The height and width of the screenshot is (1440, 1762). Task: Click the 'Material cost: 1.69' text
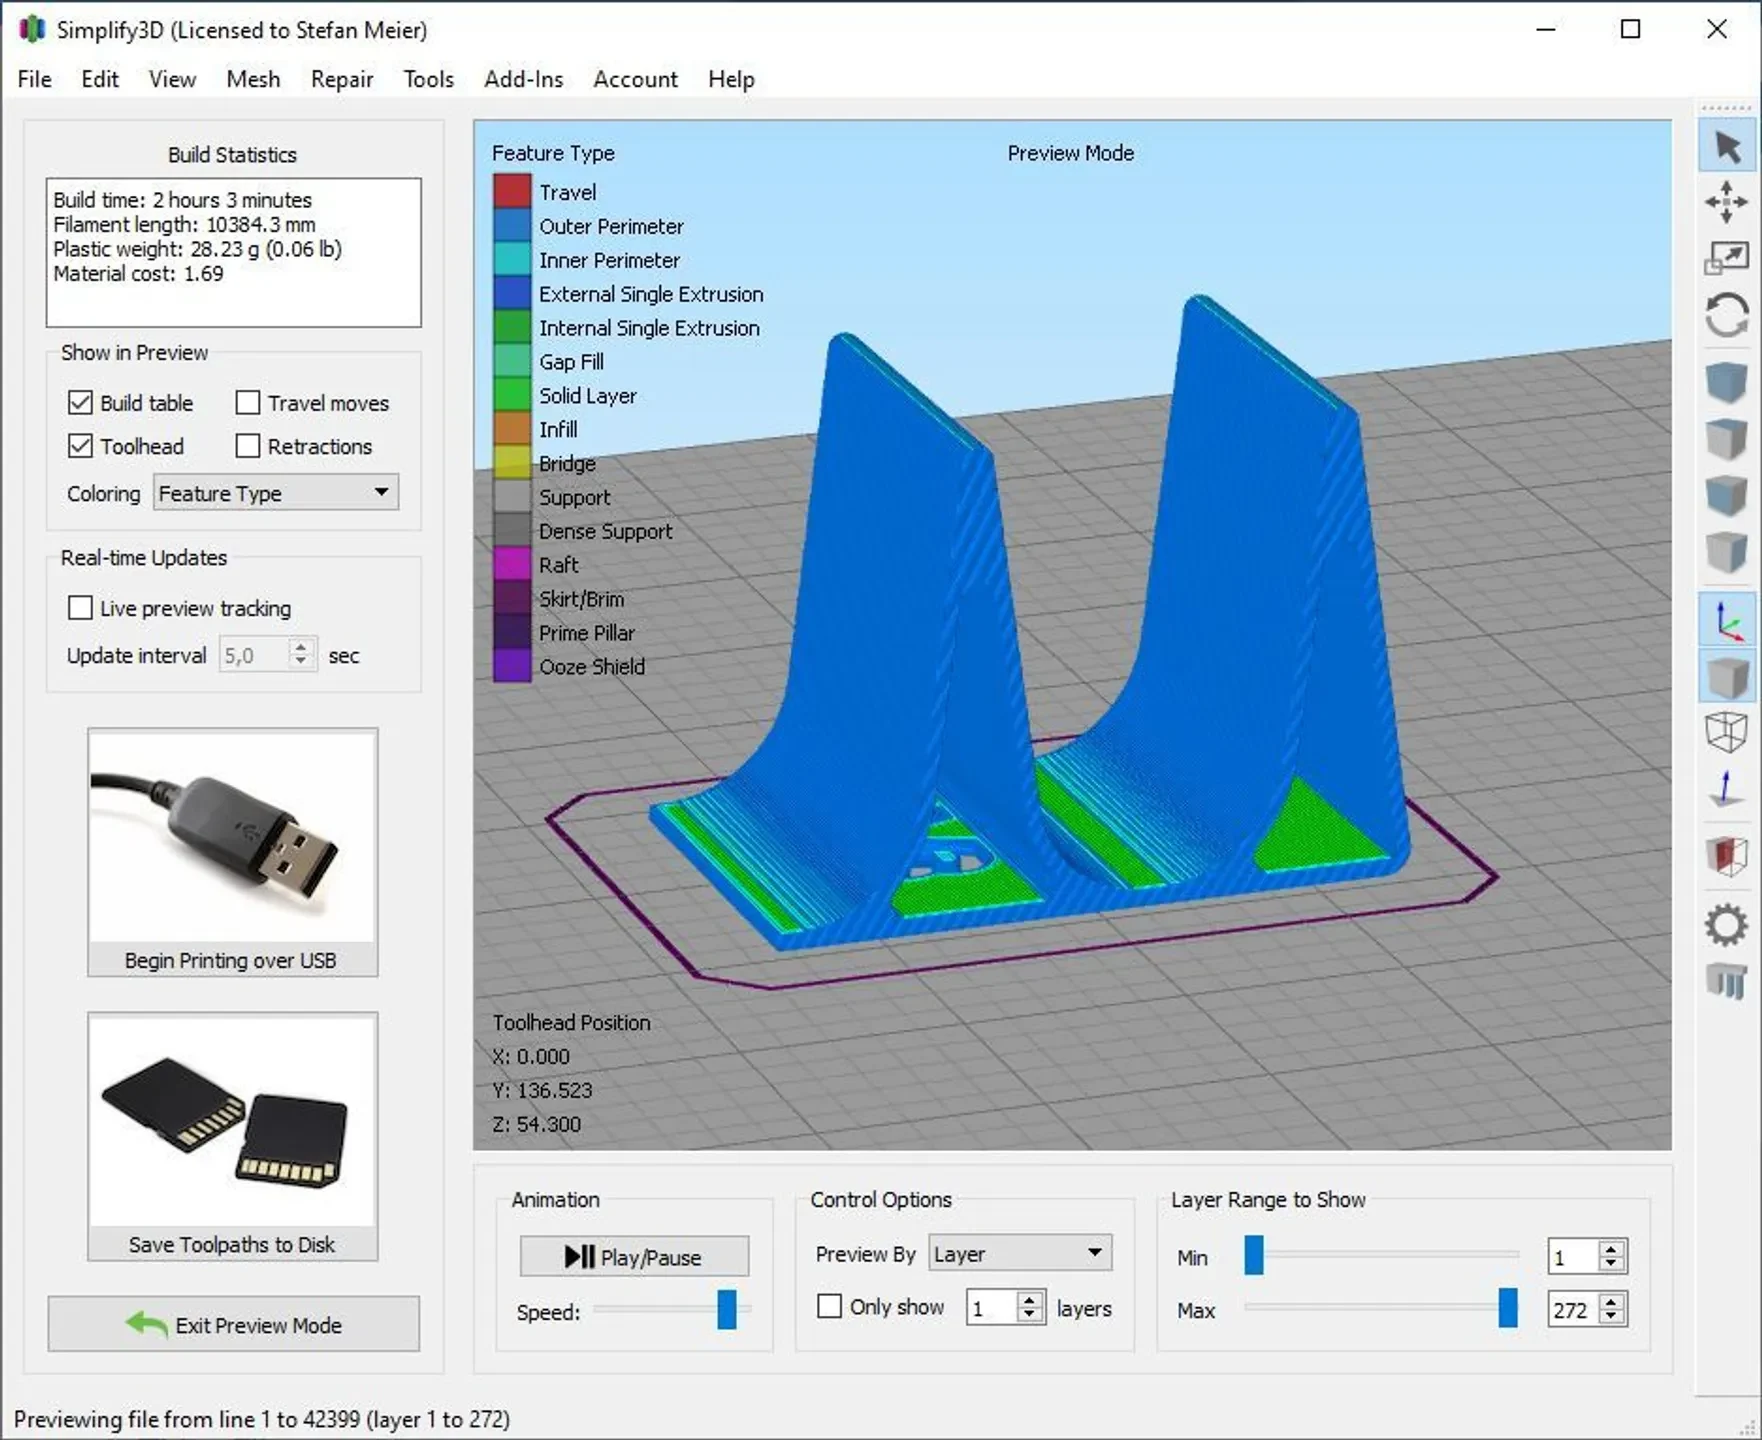tap(139, 274)
